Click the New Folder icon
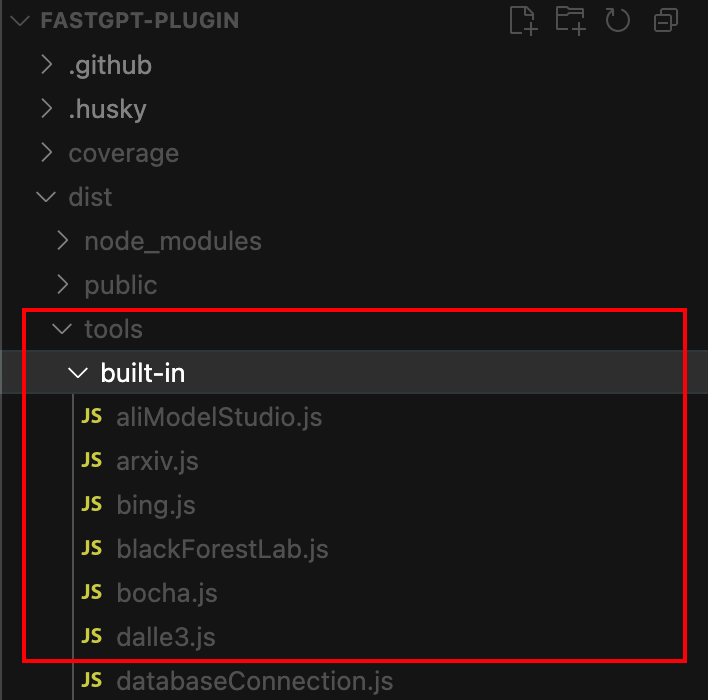The image size is (708, 700). pos(570,21)
